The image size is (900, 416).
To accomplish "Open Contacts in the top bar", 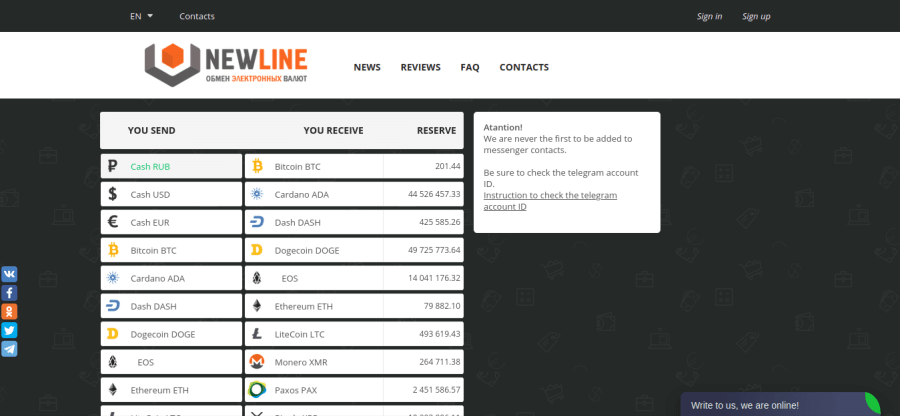I will [x=197, y=16].
